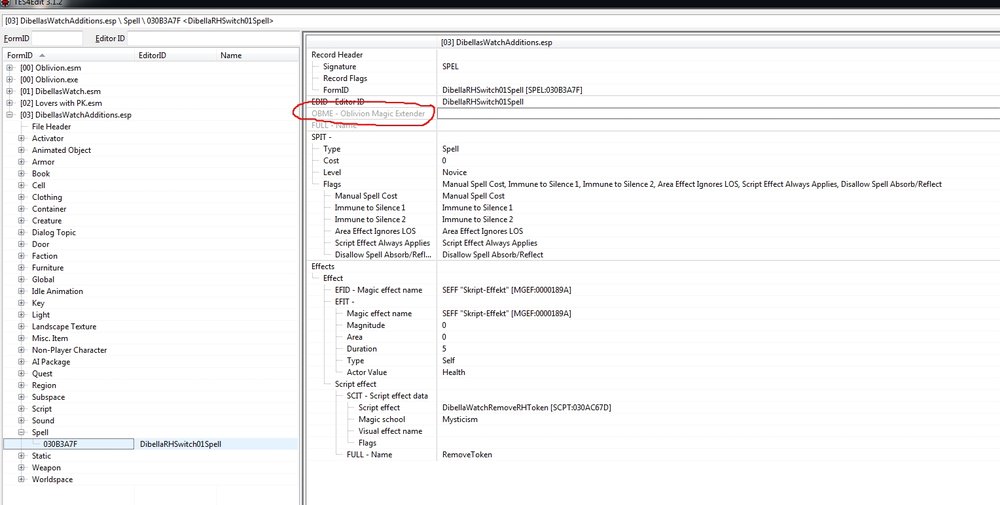Select the Key group

coord(38,303)
